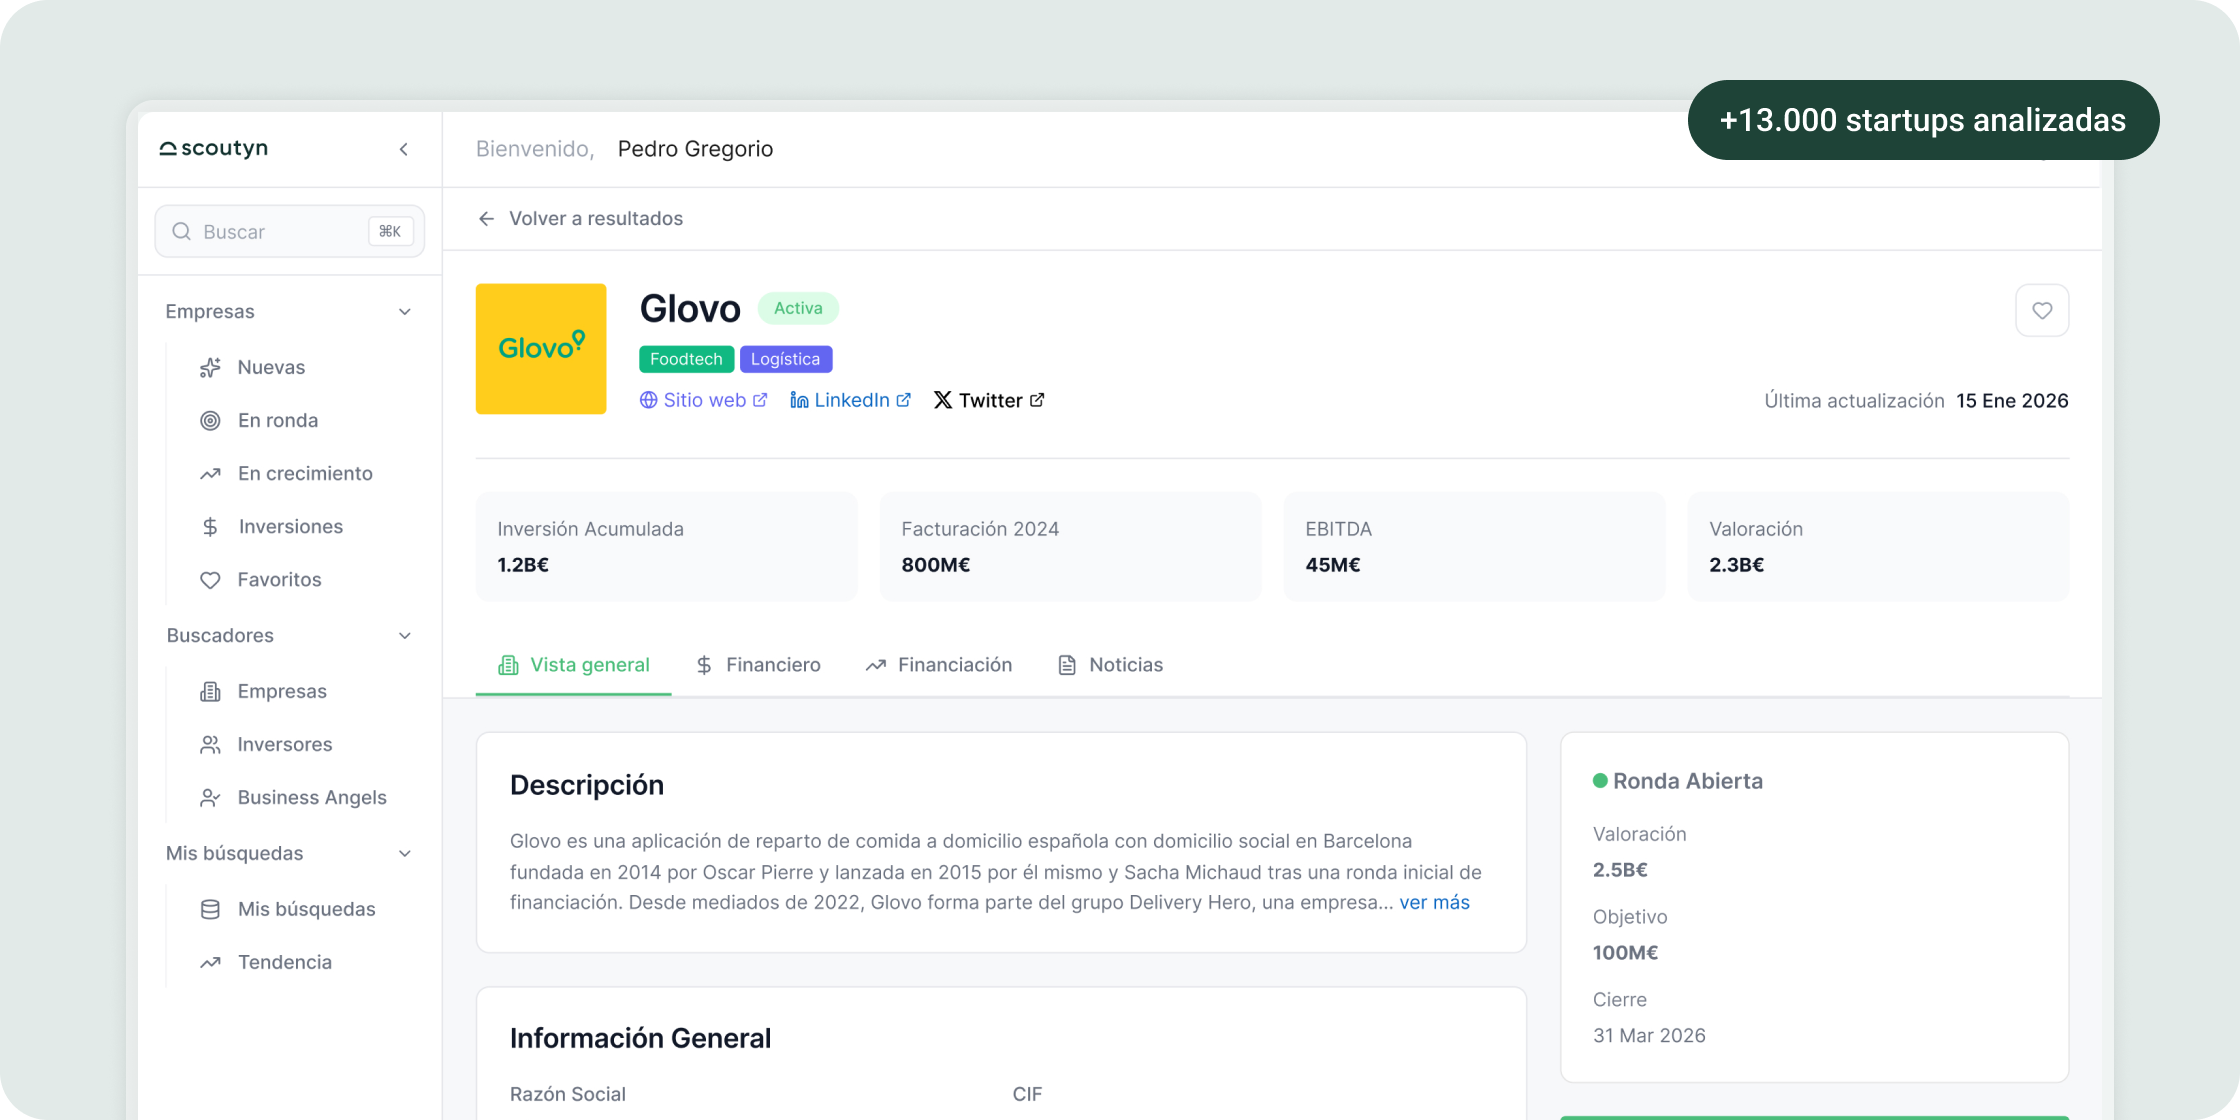Click the Objetivo 100M€ value

pyautogui.click(x=1625, y=953)
